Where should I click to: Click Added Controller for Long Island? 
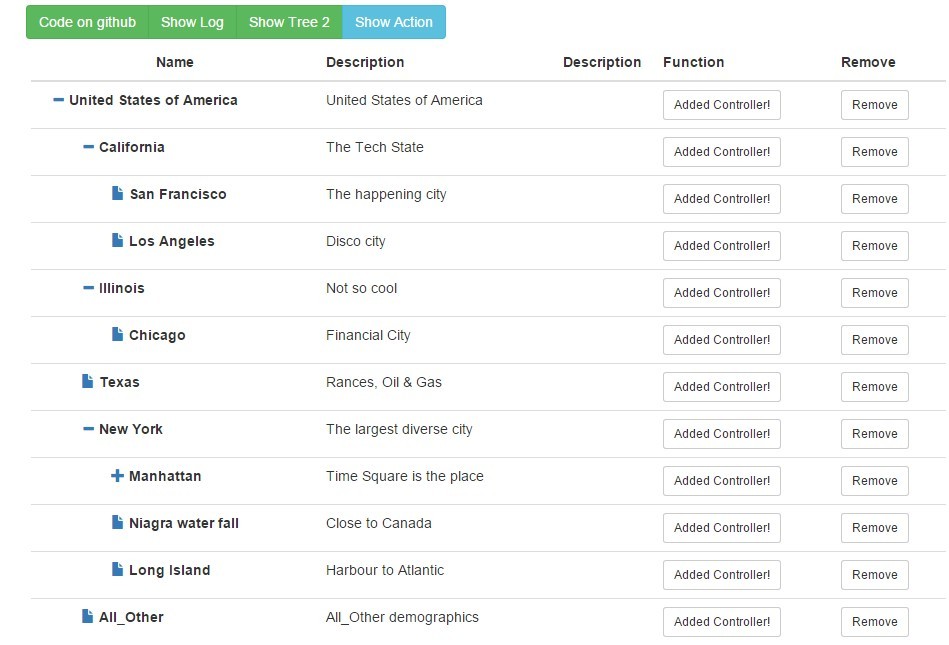click(721, 575)
